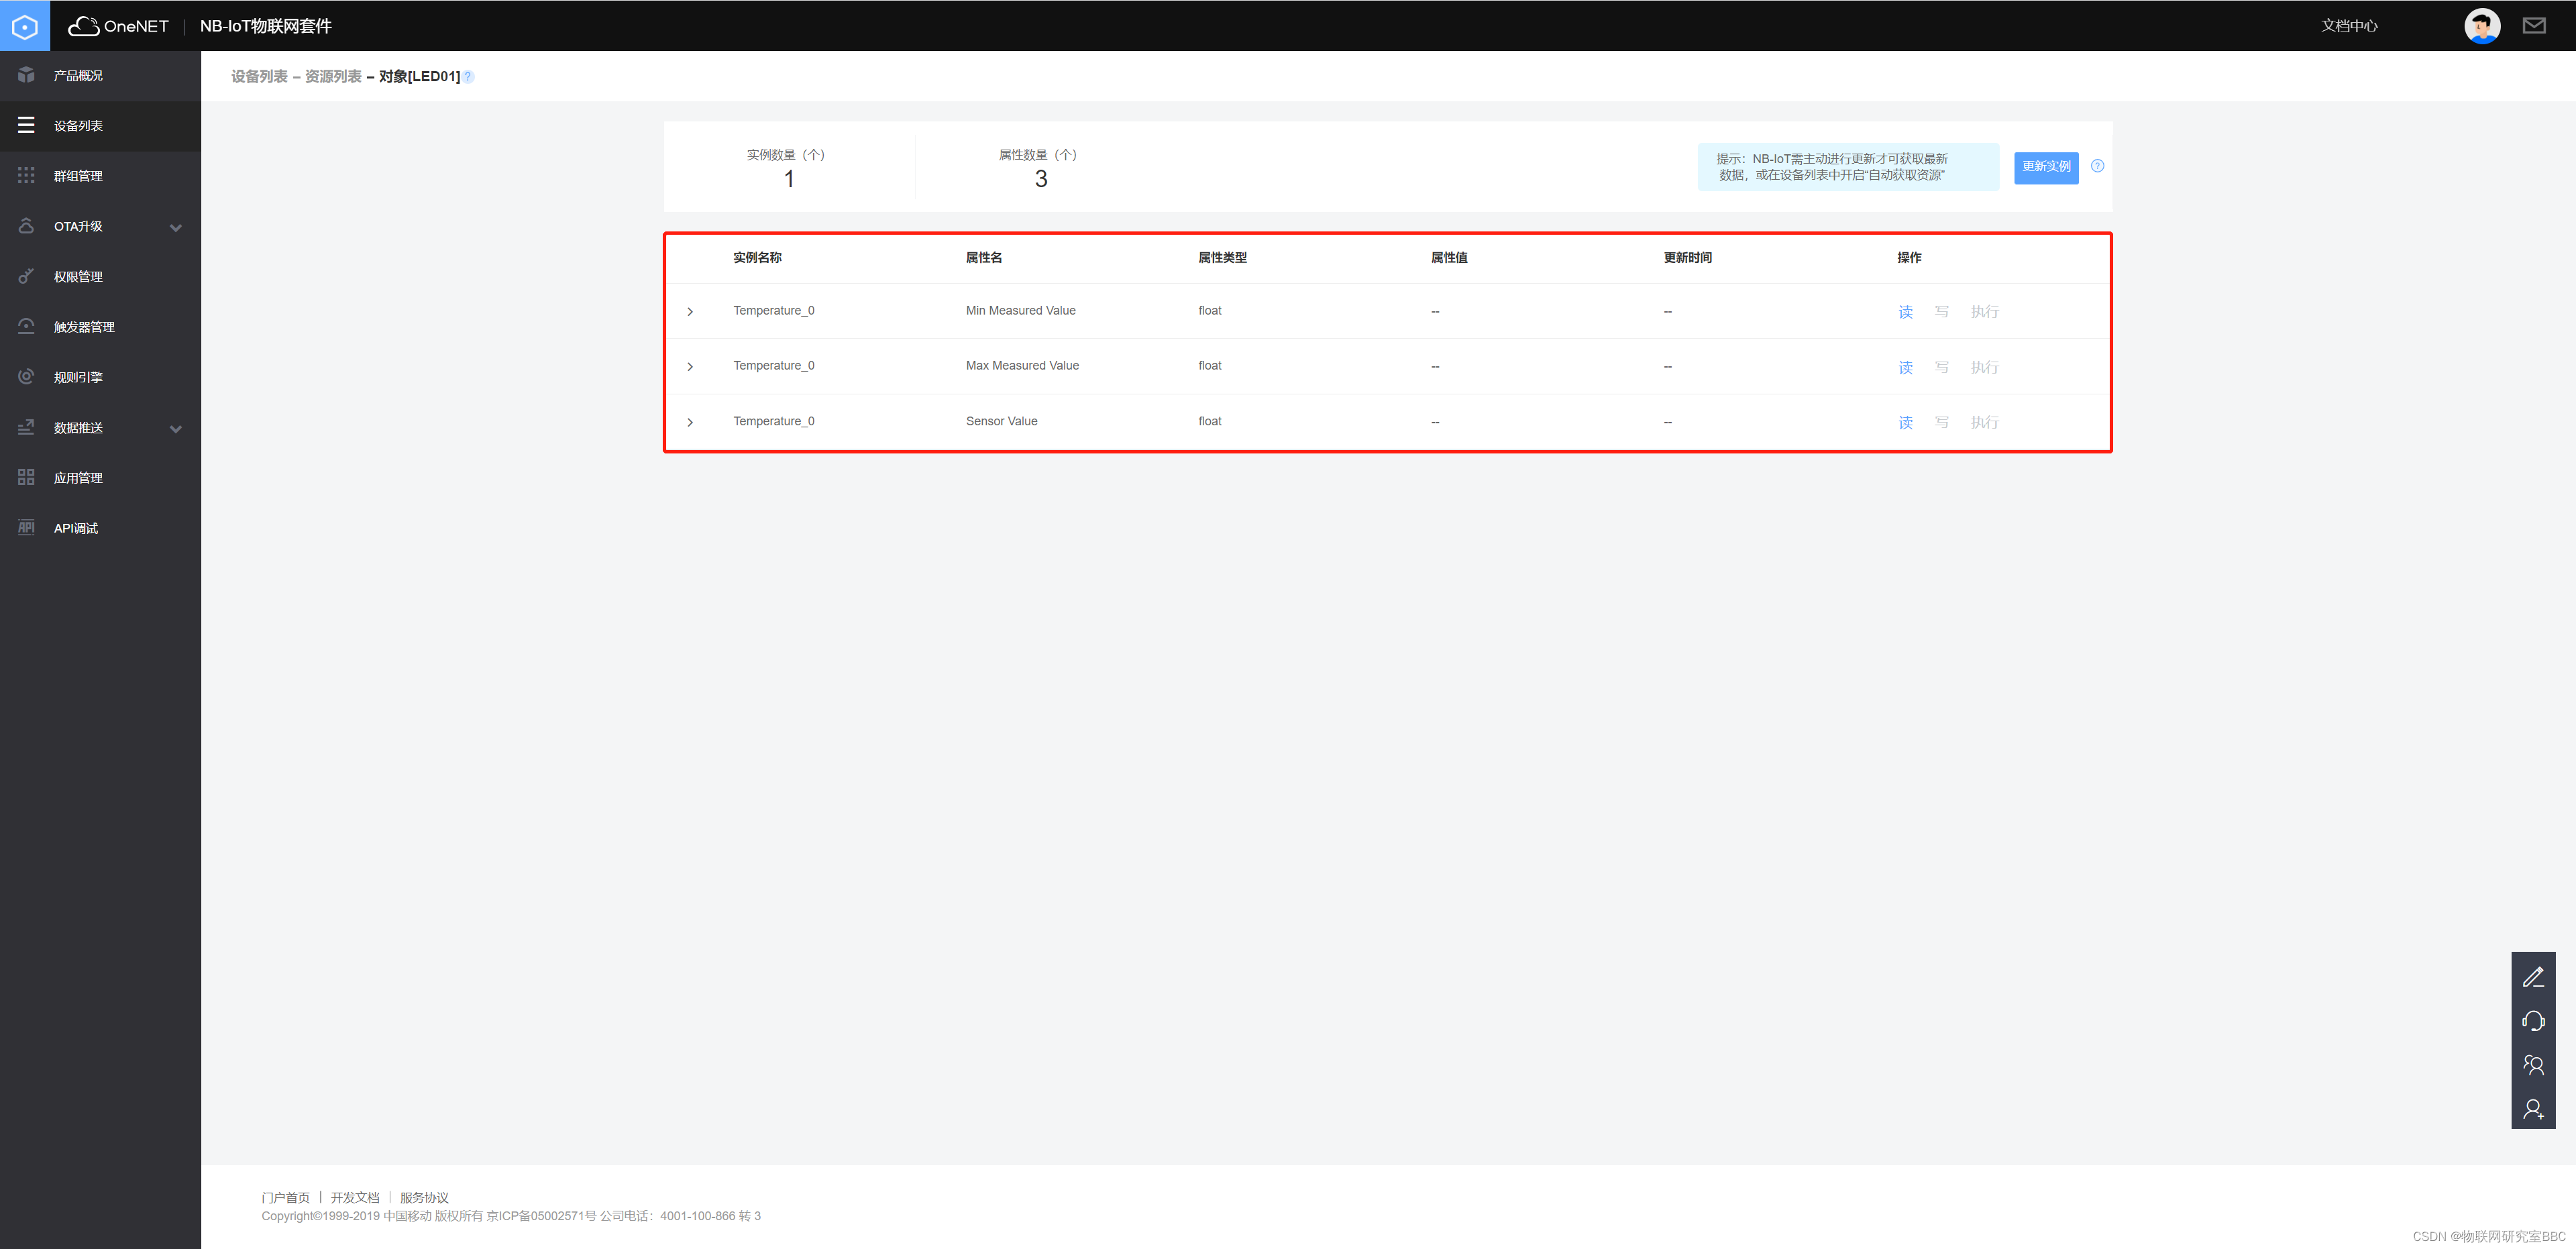2576x1249 pixels.
Task: Open 触发器管理 in the sidebar
Action: pos(84,327)
